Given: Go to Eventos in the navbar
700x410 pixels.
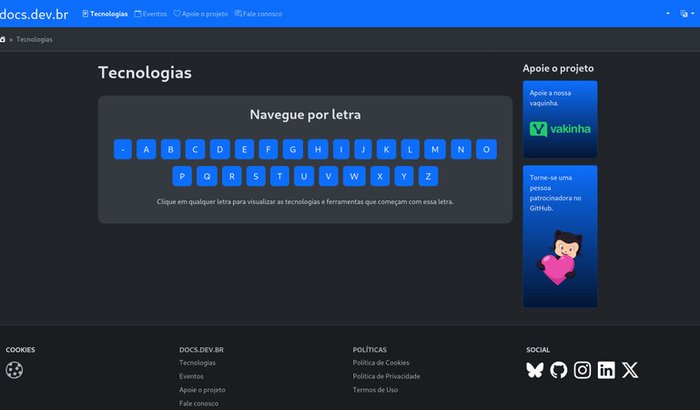Looking at the screenshot, I should pos(151,14).
